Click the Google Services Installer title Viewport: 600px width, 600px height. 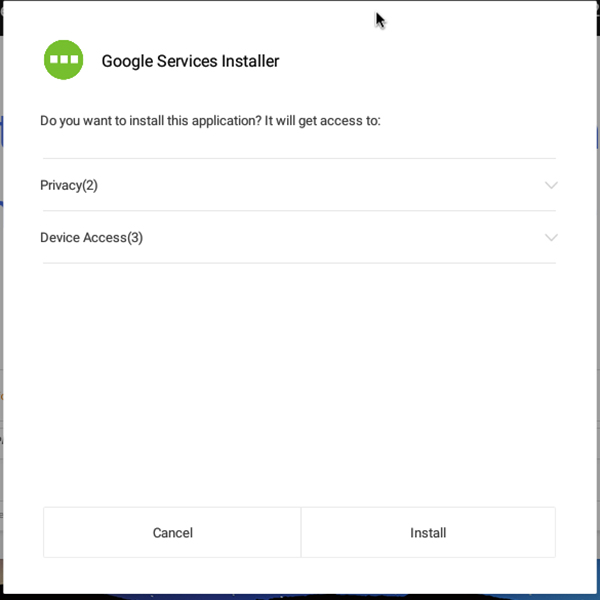(x=190, y=61)
